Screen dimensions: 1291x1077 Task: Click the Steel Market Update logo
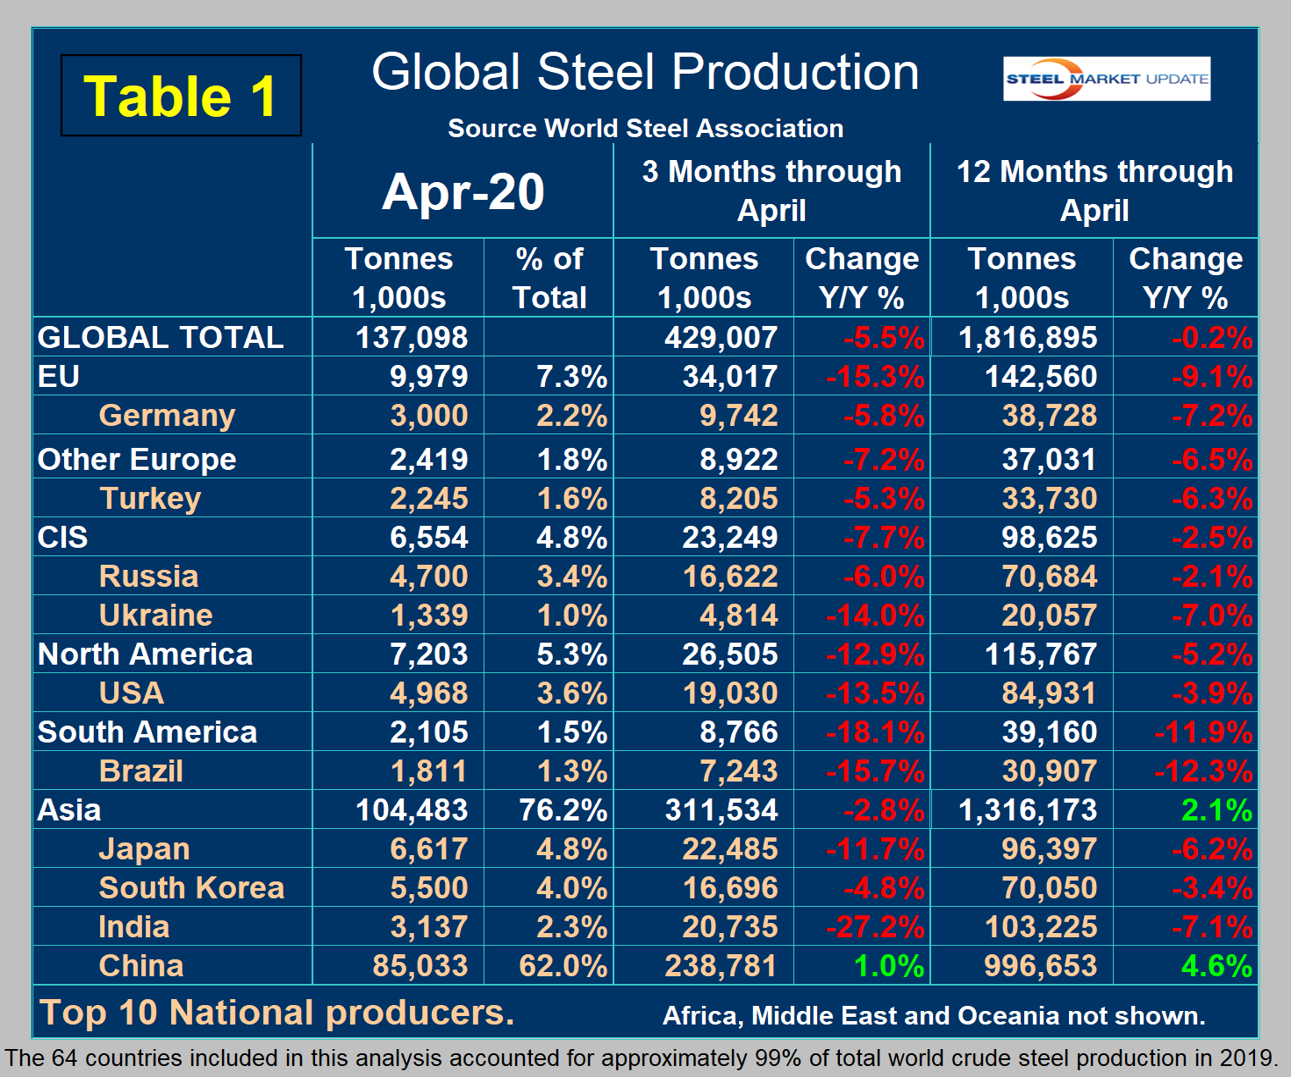1106,79
